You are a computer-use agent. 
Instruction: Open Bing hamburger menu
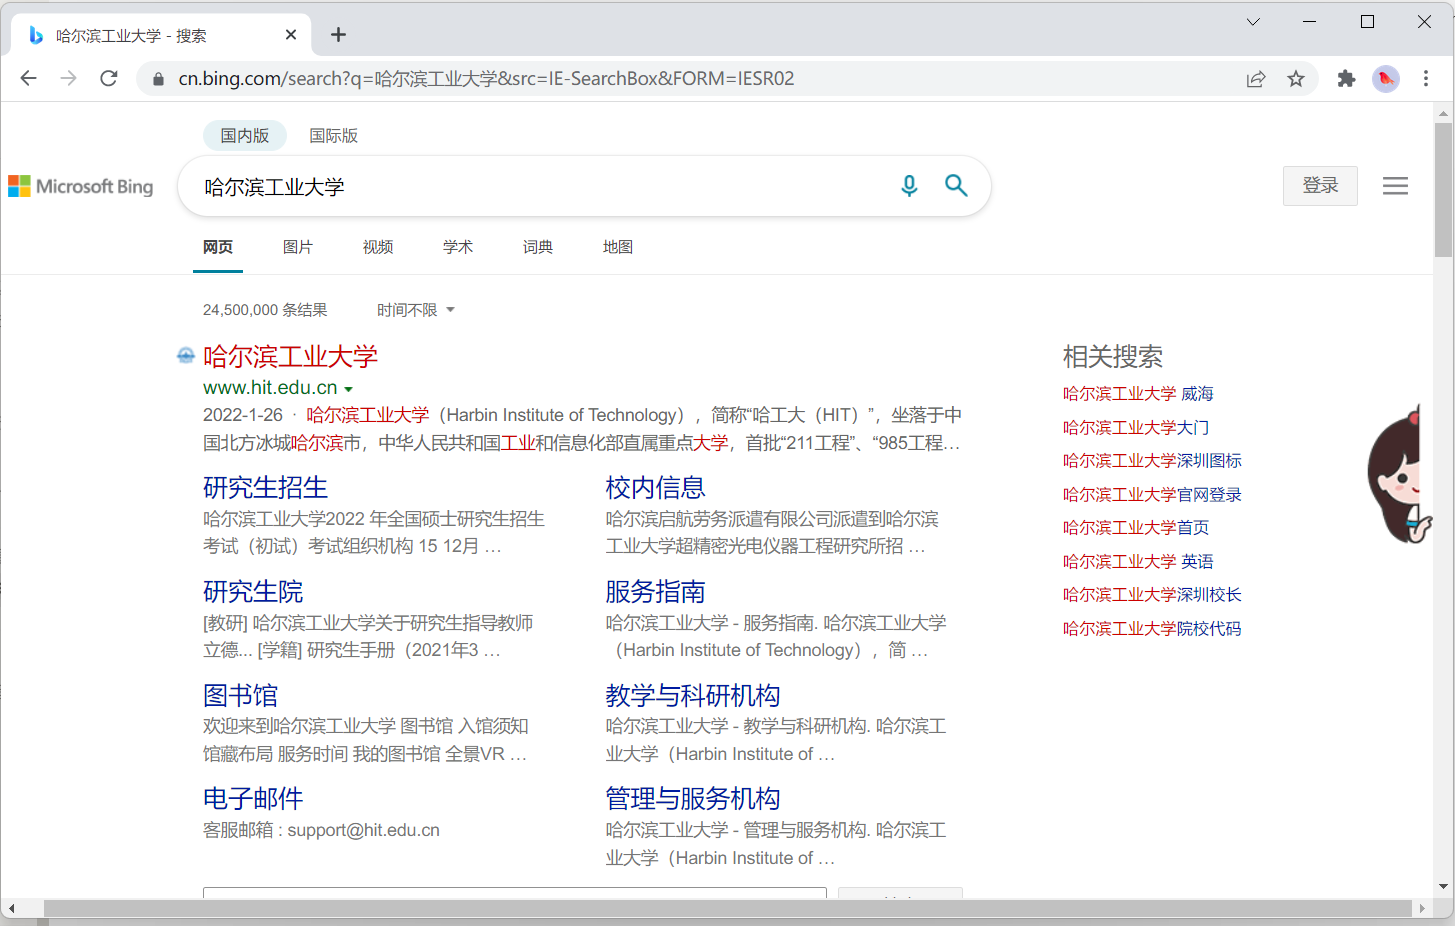click(1395, 186)
